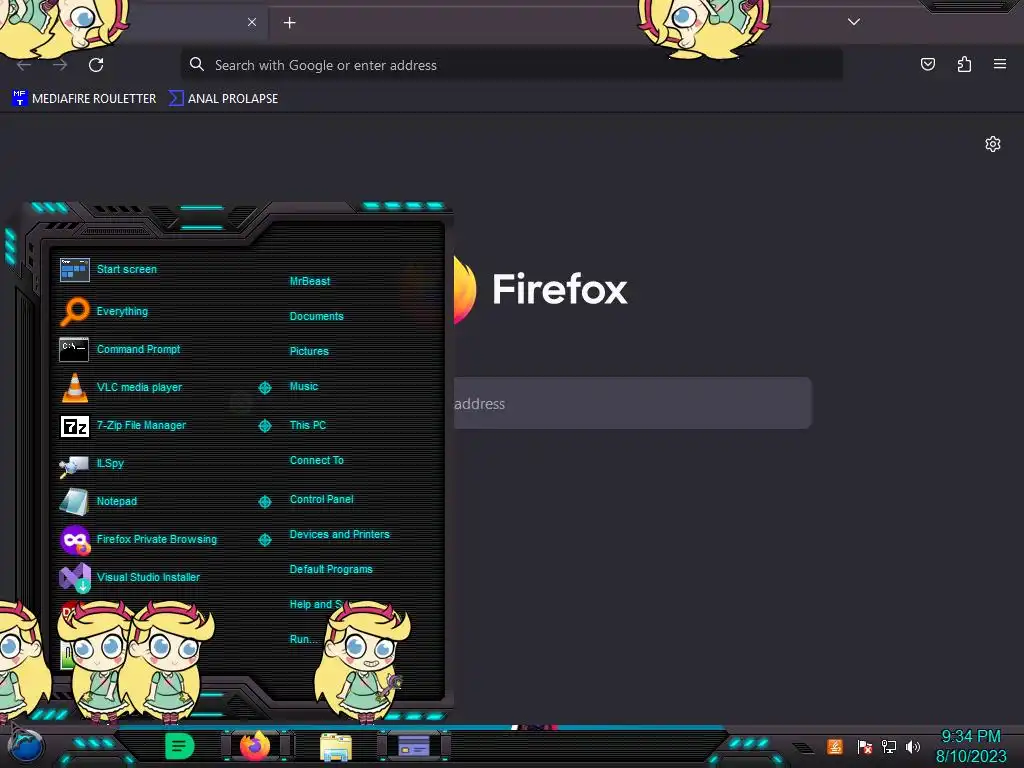Open Action Center flag icon
The height and width of the screenshot is (768, 1024).
[864, 746]
